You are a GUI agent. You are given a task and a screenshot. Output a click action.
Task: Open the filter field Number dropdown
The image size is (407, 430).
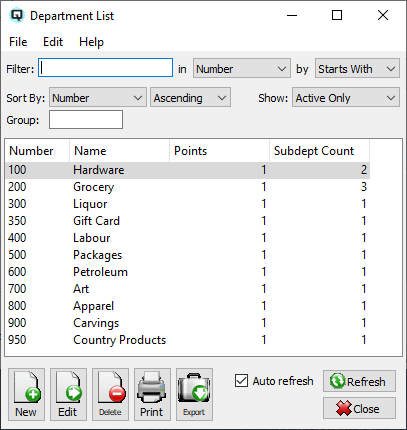242,69
